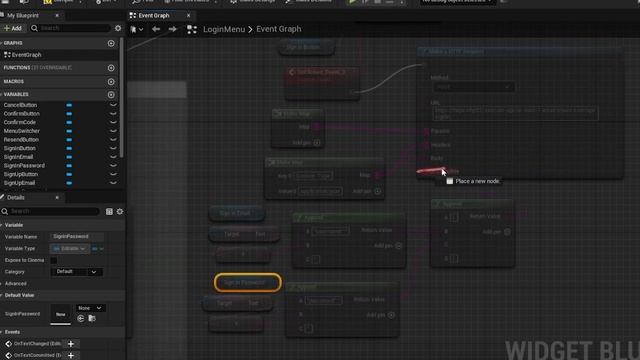Close the Event Graph tab

click(188, 16)
